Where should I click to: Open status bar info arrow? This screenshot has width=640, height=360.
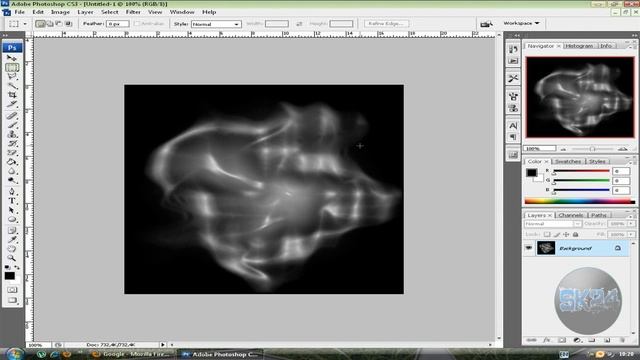(162, 345)
